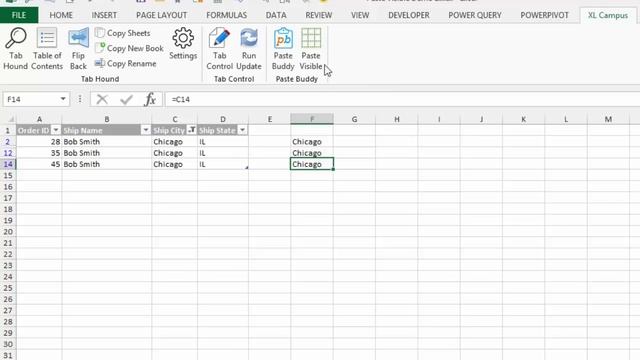Screen dimensions: 640x360
Task: Click IL in row 2
Action: click(x=223, y=142)
